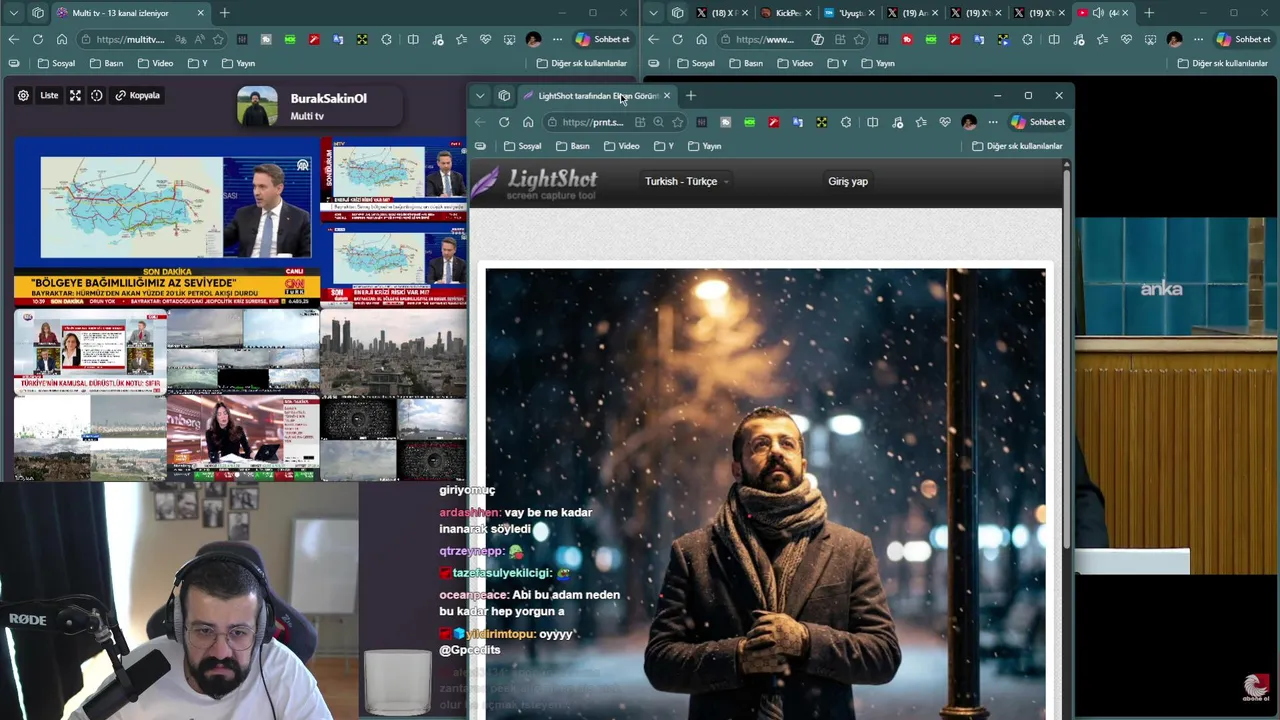Open red extension icon in LightShot window toolbar
This screenshot has height=720, width=1280.
pos(773,122)
